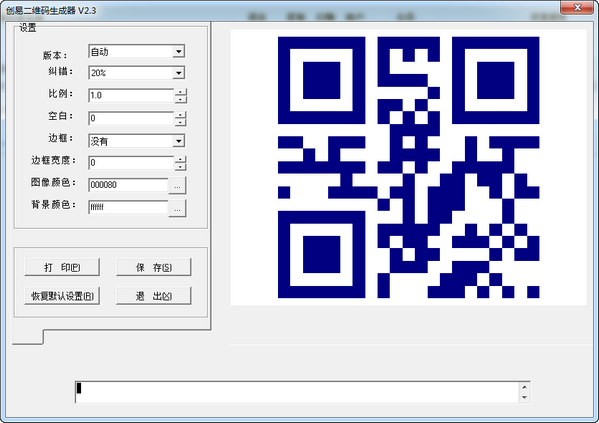This screenshot has height=423, width=599.
Task: Increase the 边框宽度 value with up arrow
Action: click(181, 159)
